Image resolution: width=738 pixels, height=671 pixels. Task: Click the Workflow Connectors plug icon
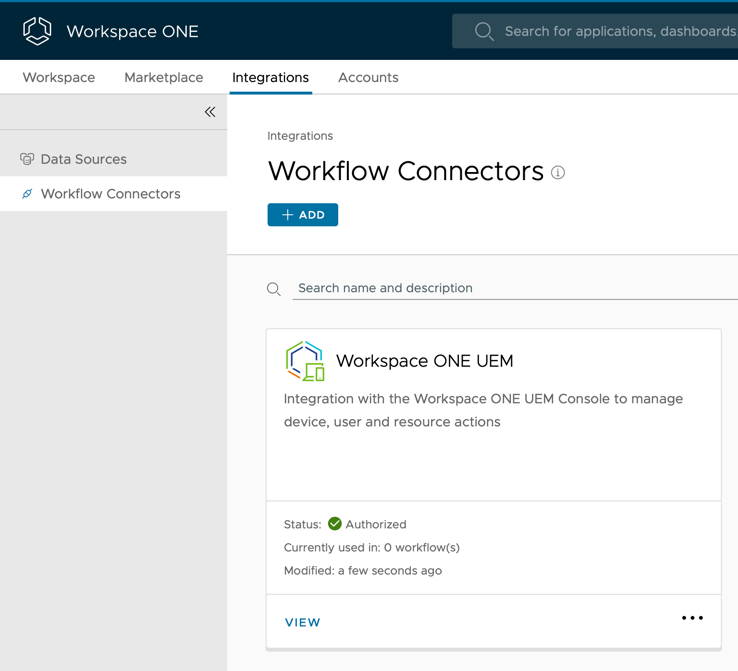tap(27, 194)
